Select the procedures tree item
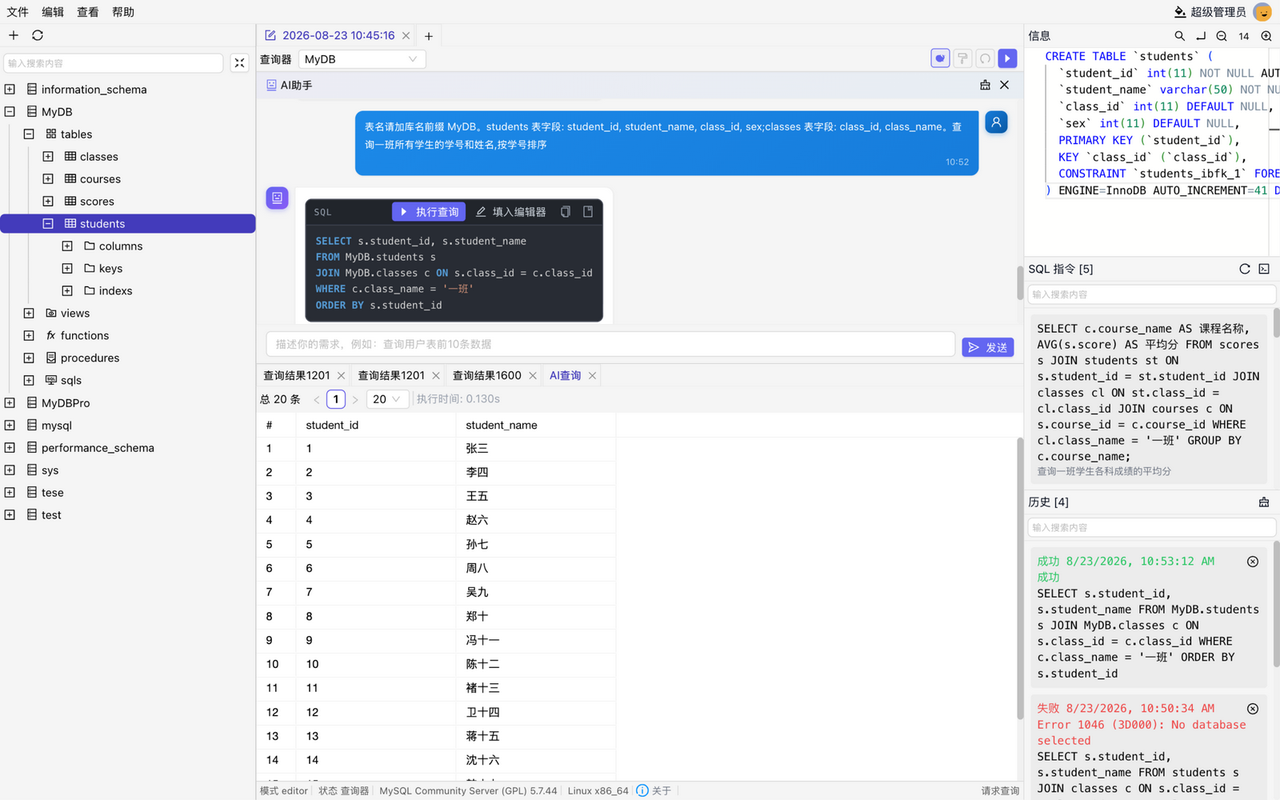Viewport: 1280px width, 800px height. click(x=90, y=358)
